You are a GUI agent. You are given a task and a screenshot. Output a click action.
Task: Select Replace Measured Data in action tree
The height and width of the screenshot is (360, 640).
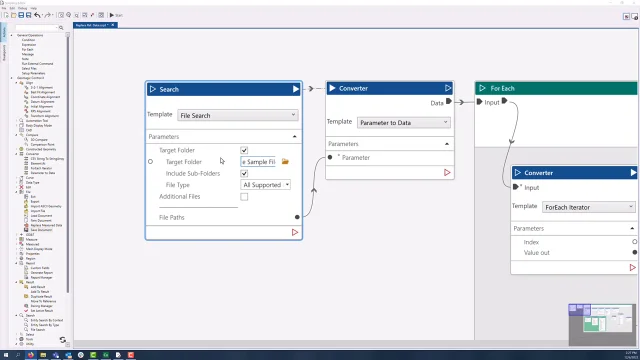pyautogui.click(x=46, y=225)
